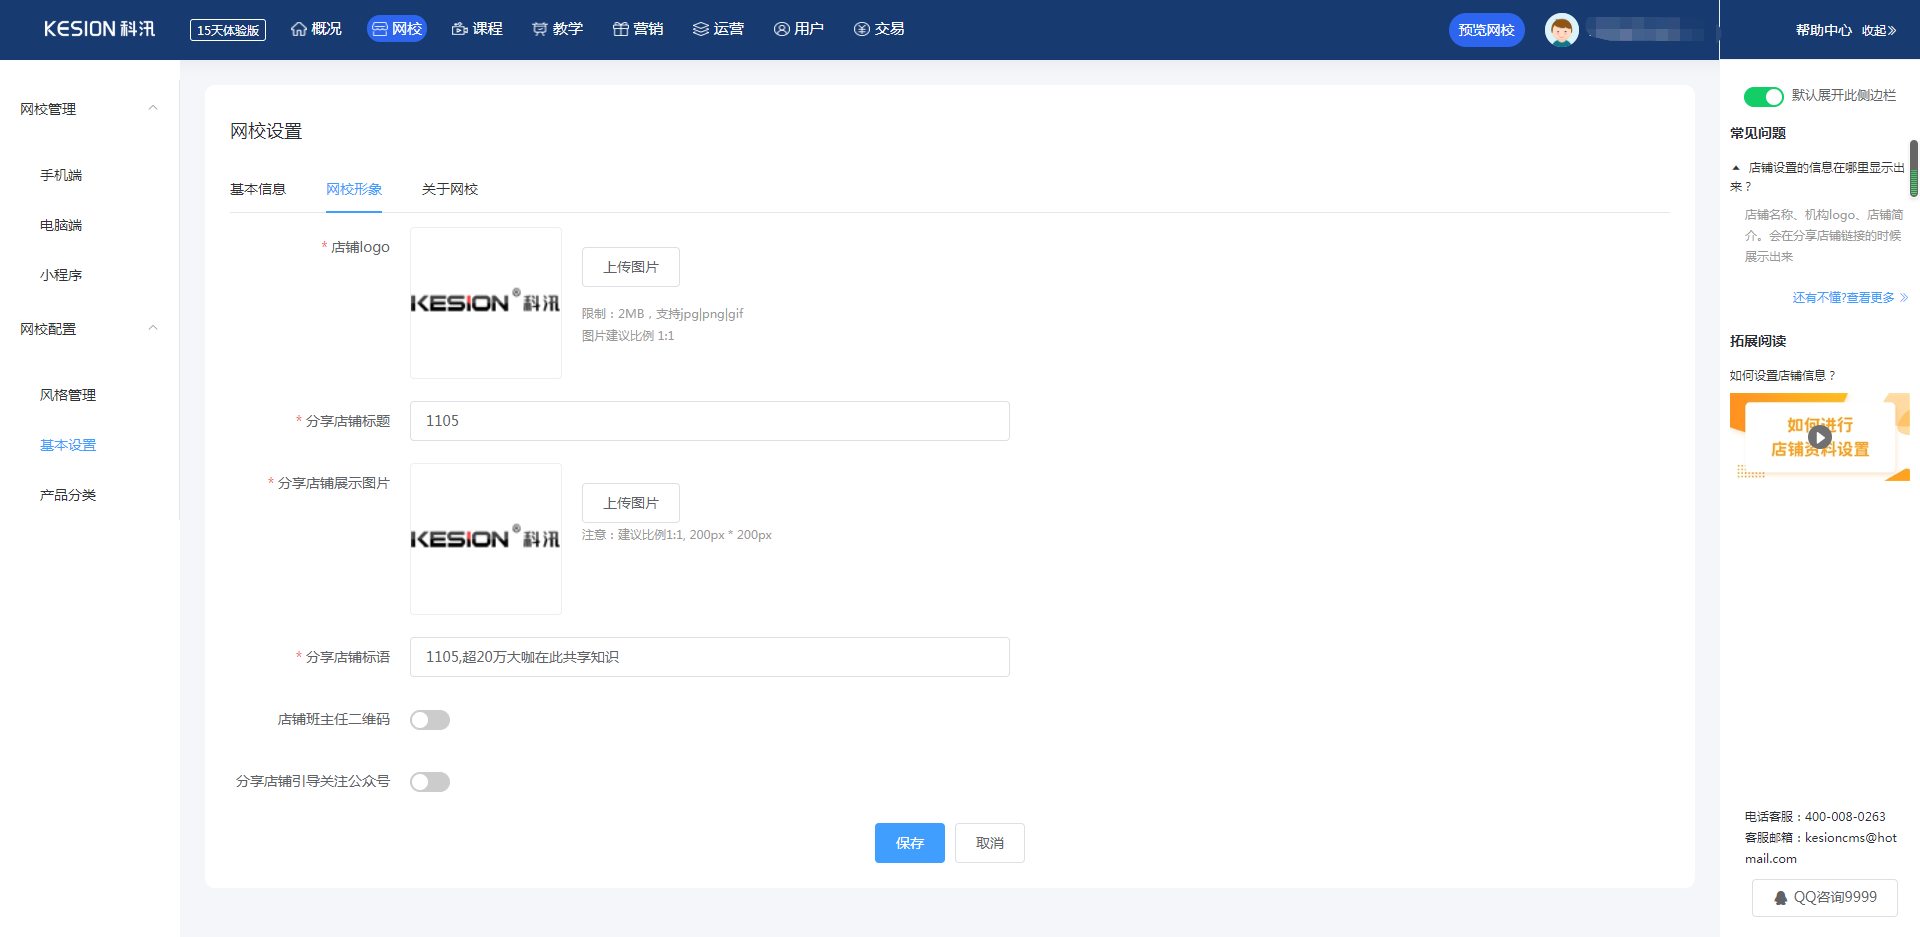Switch to the 关于网校 tab
Image resolution: width=1920 pixels, height=937 pixels.
(450, 189)
